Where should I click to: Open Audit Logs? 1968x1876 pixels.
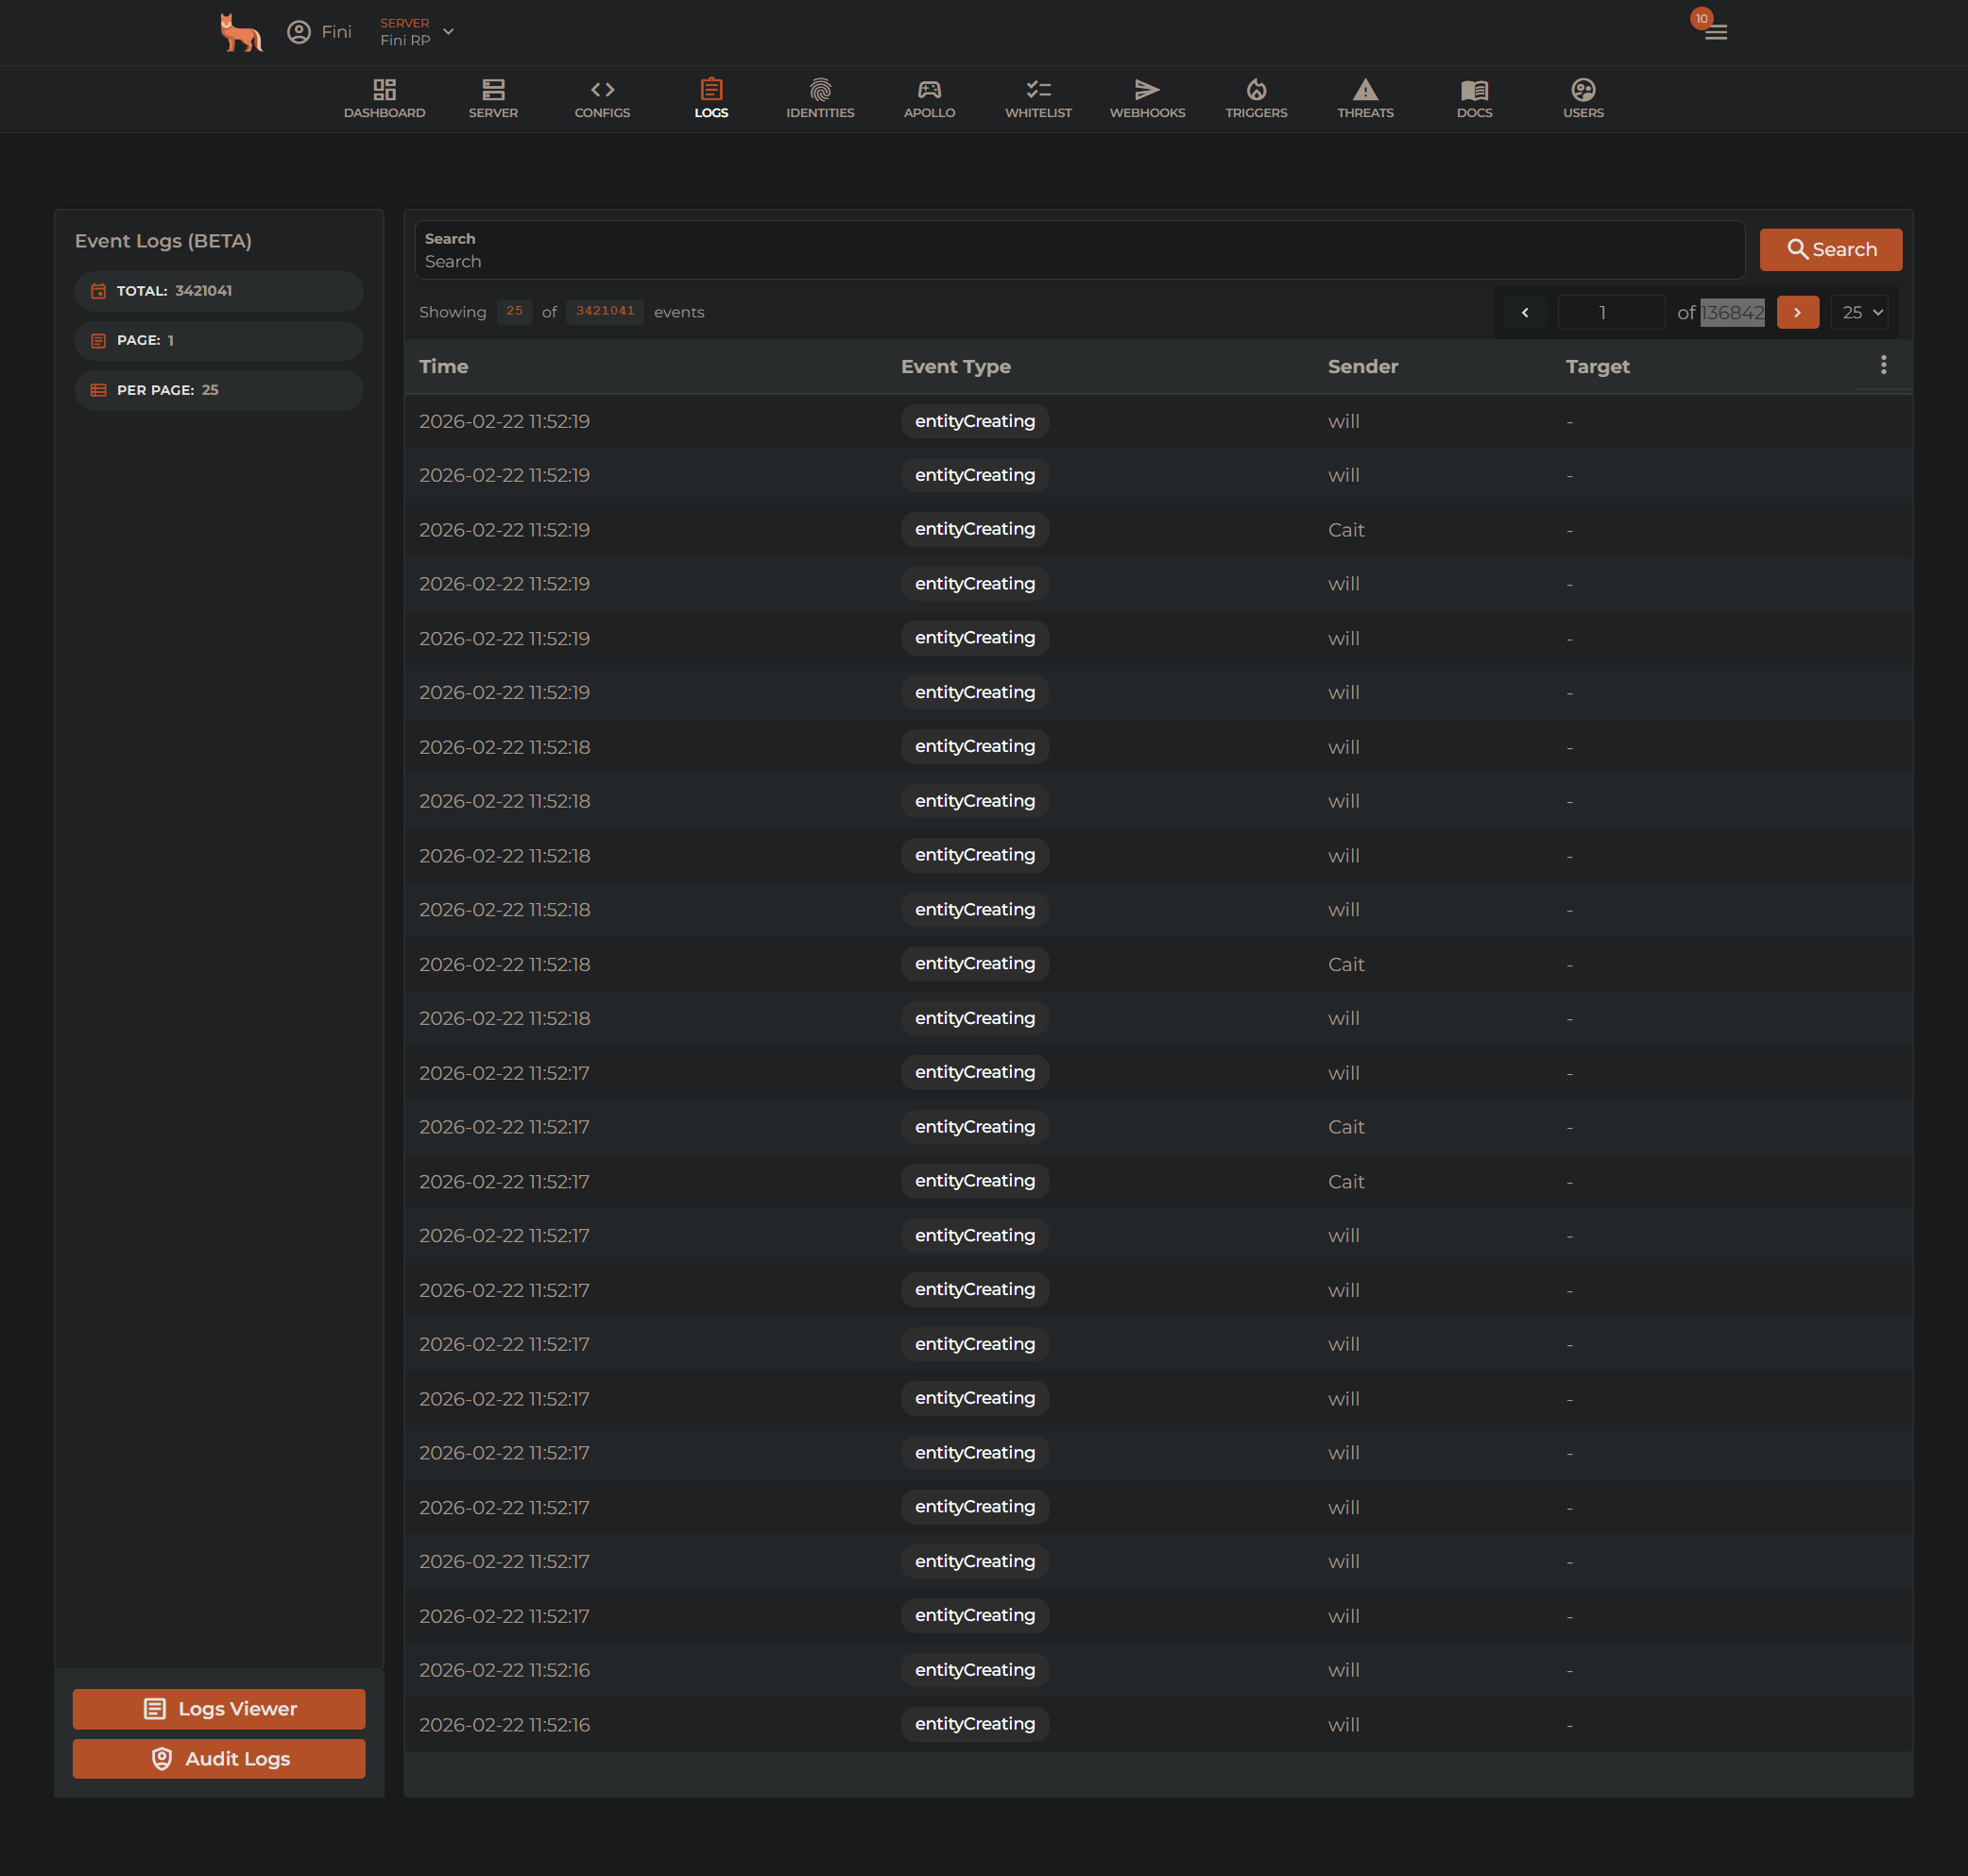click(x=218, y=1758)
